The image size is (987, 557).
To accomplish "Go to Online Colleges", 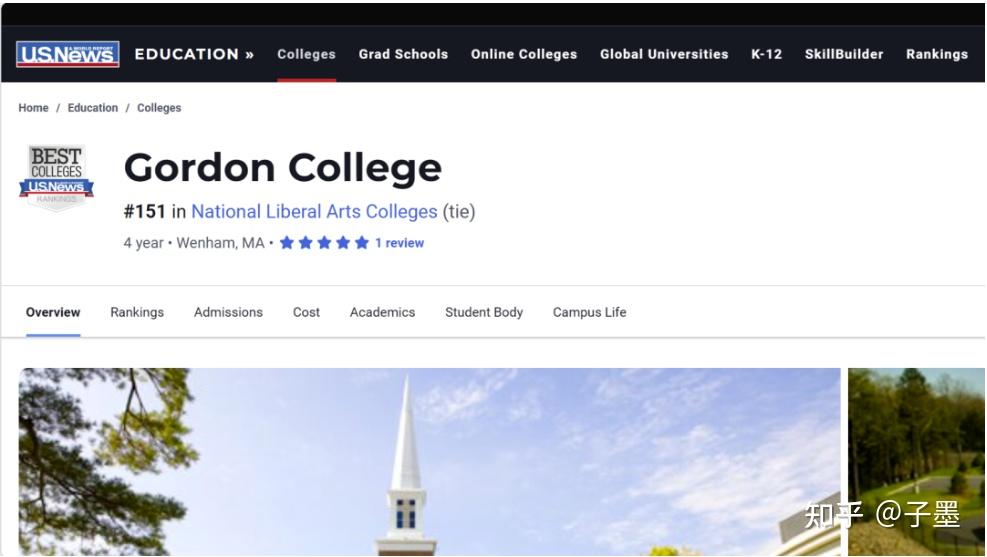I will point(524,54).
